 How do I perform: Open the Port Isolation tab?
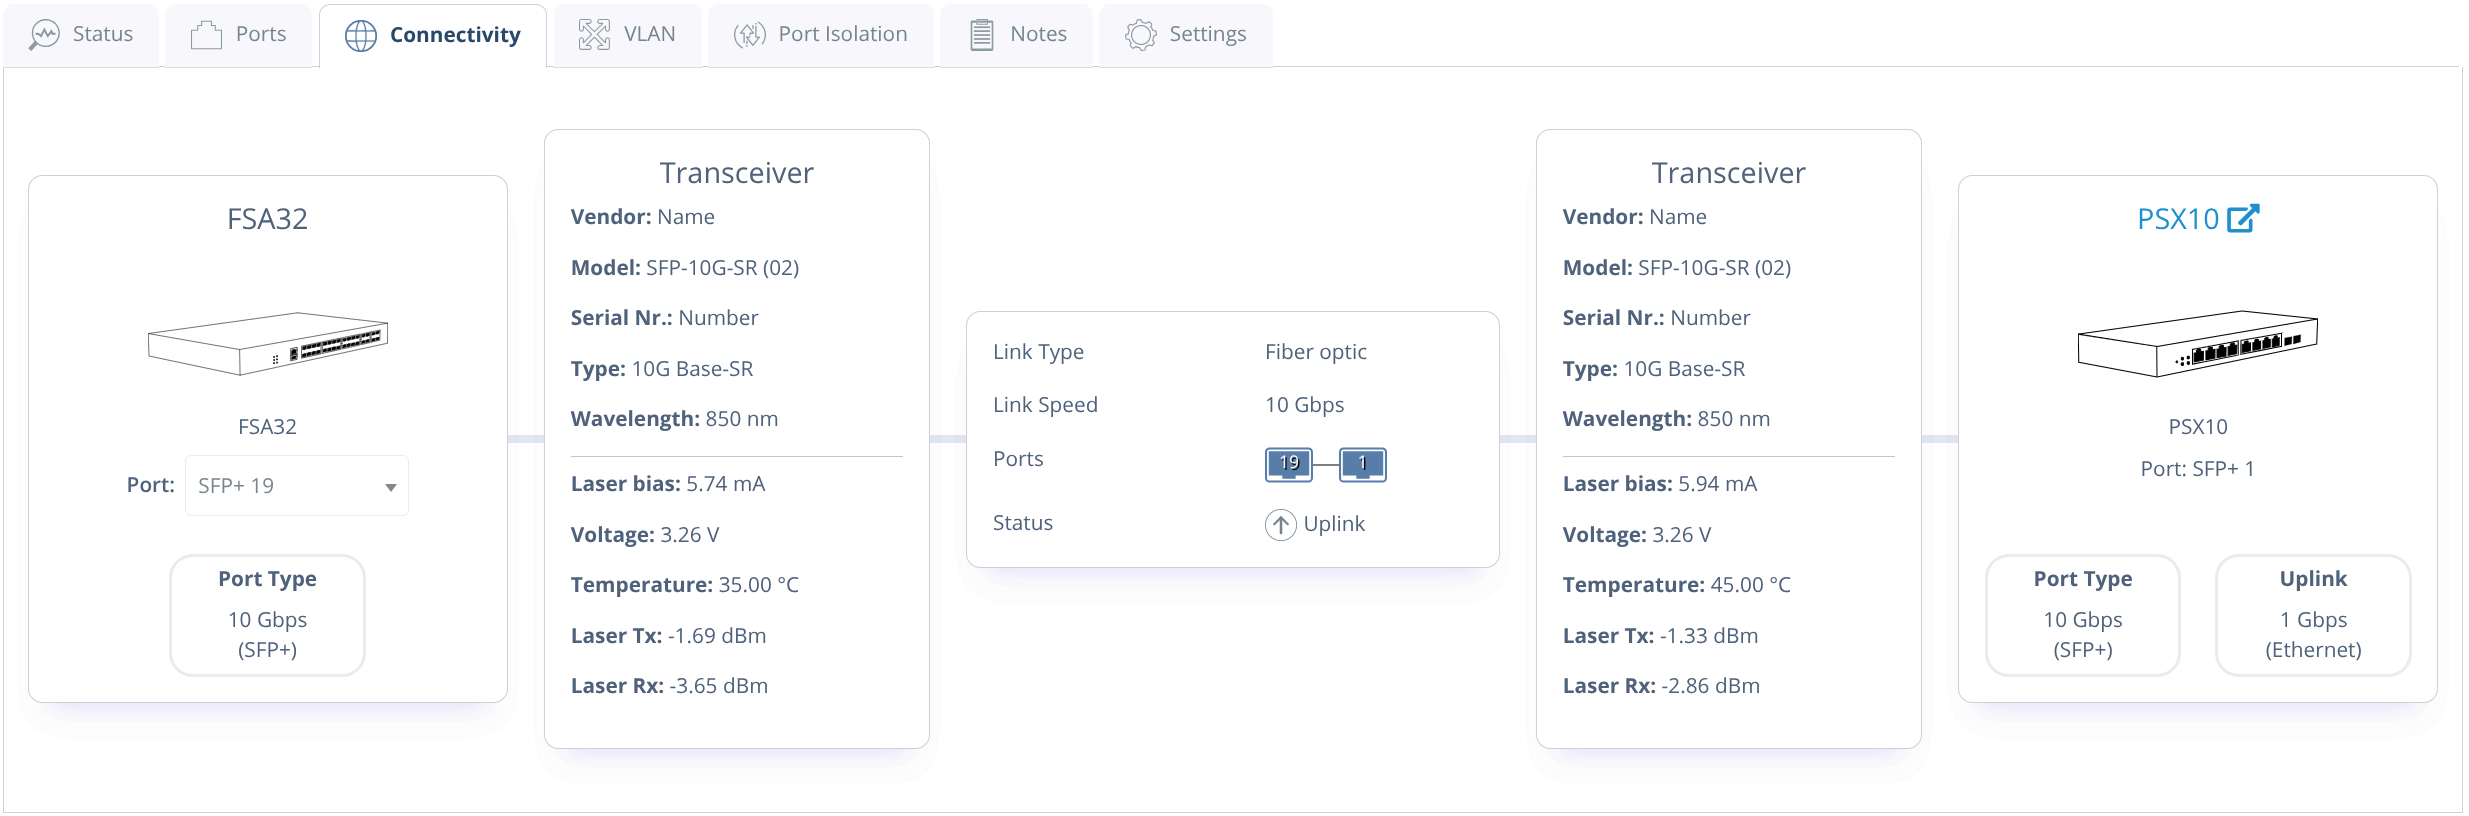coord(820,35)
